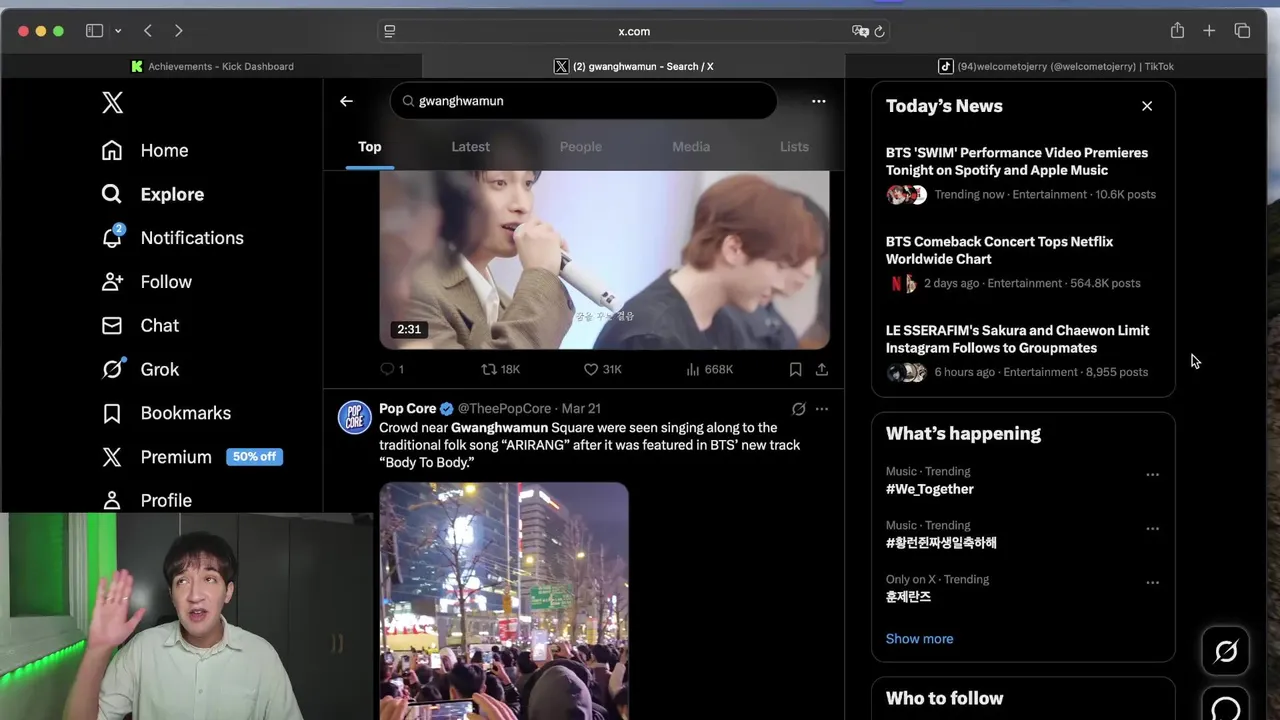The height and width of the screenshot is (720, 1280).
Task: Click the Pop Core avatar
Action: pyautogui.click(x=355, y=417)
